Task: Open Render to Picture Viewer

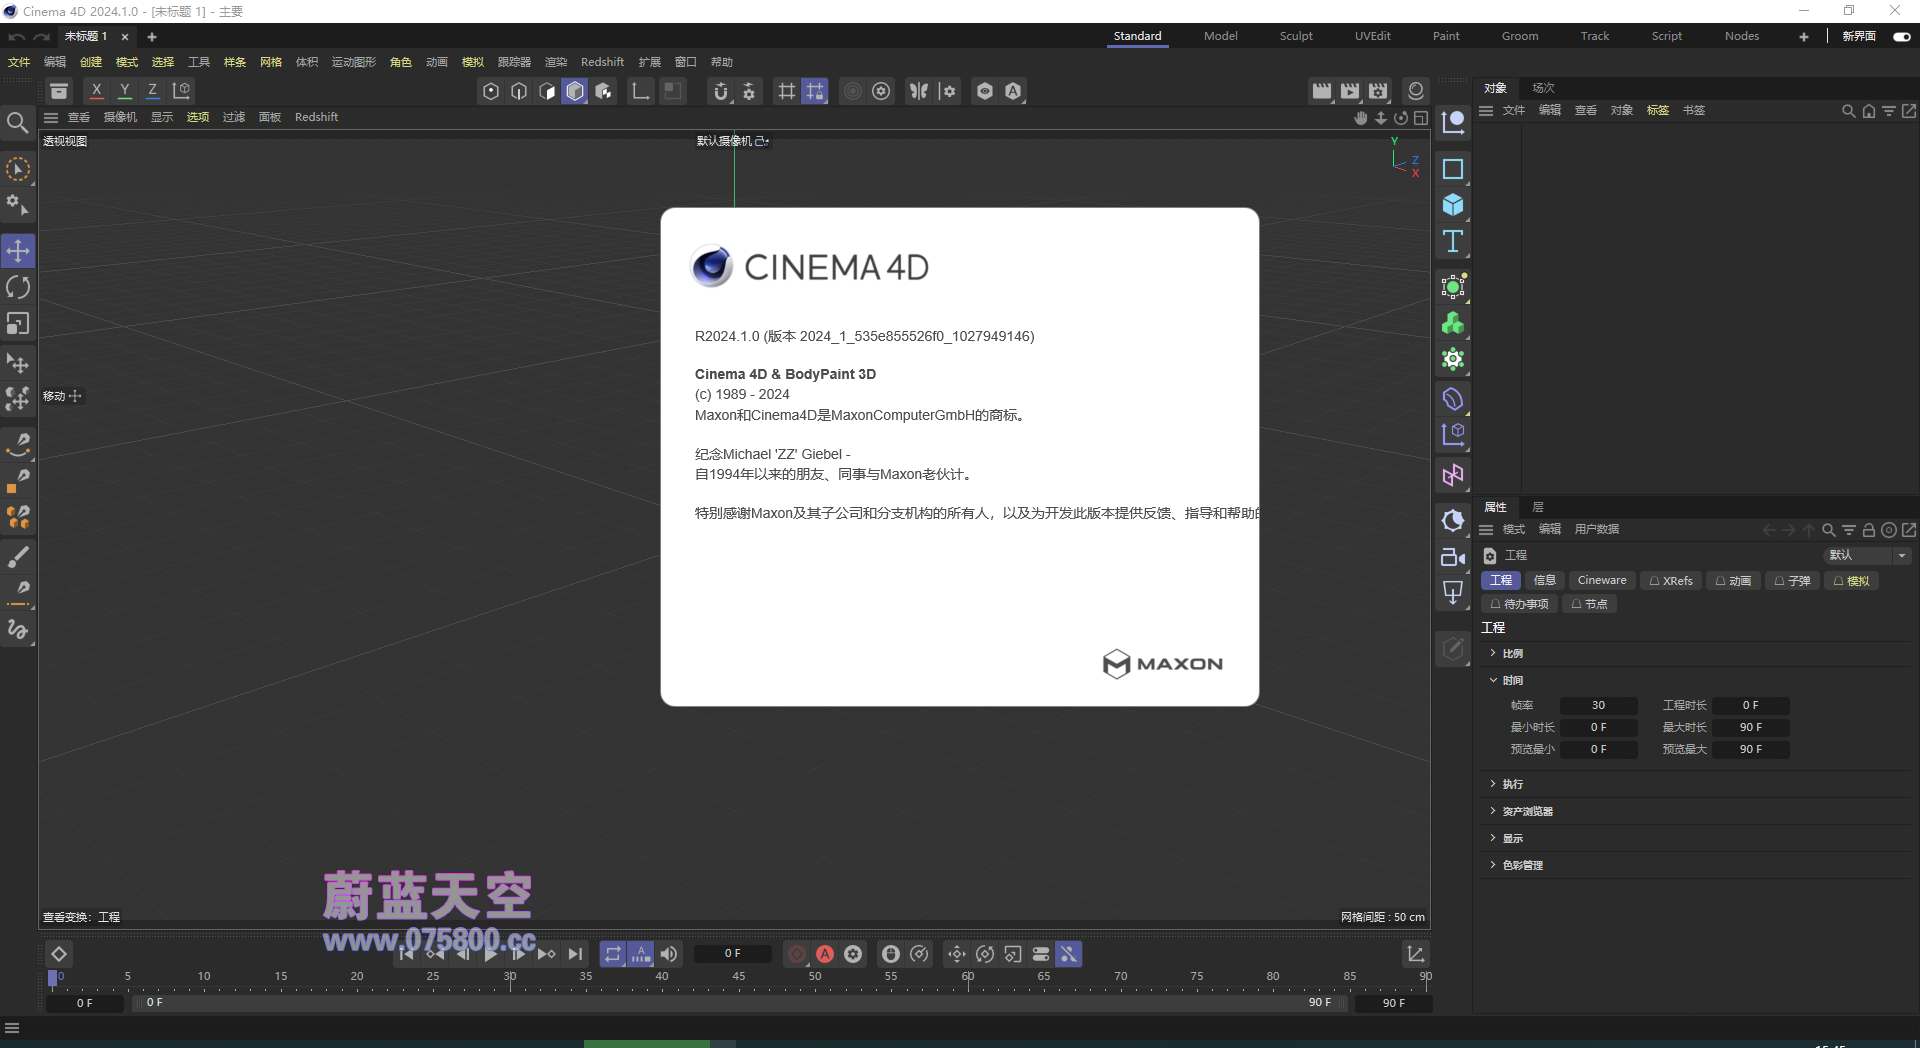Action: pos(1350,91)
